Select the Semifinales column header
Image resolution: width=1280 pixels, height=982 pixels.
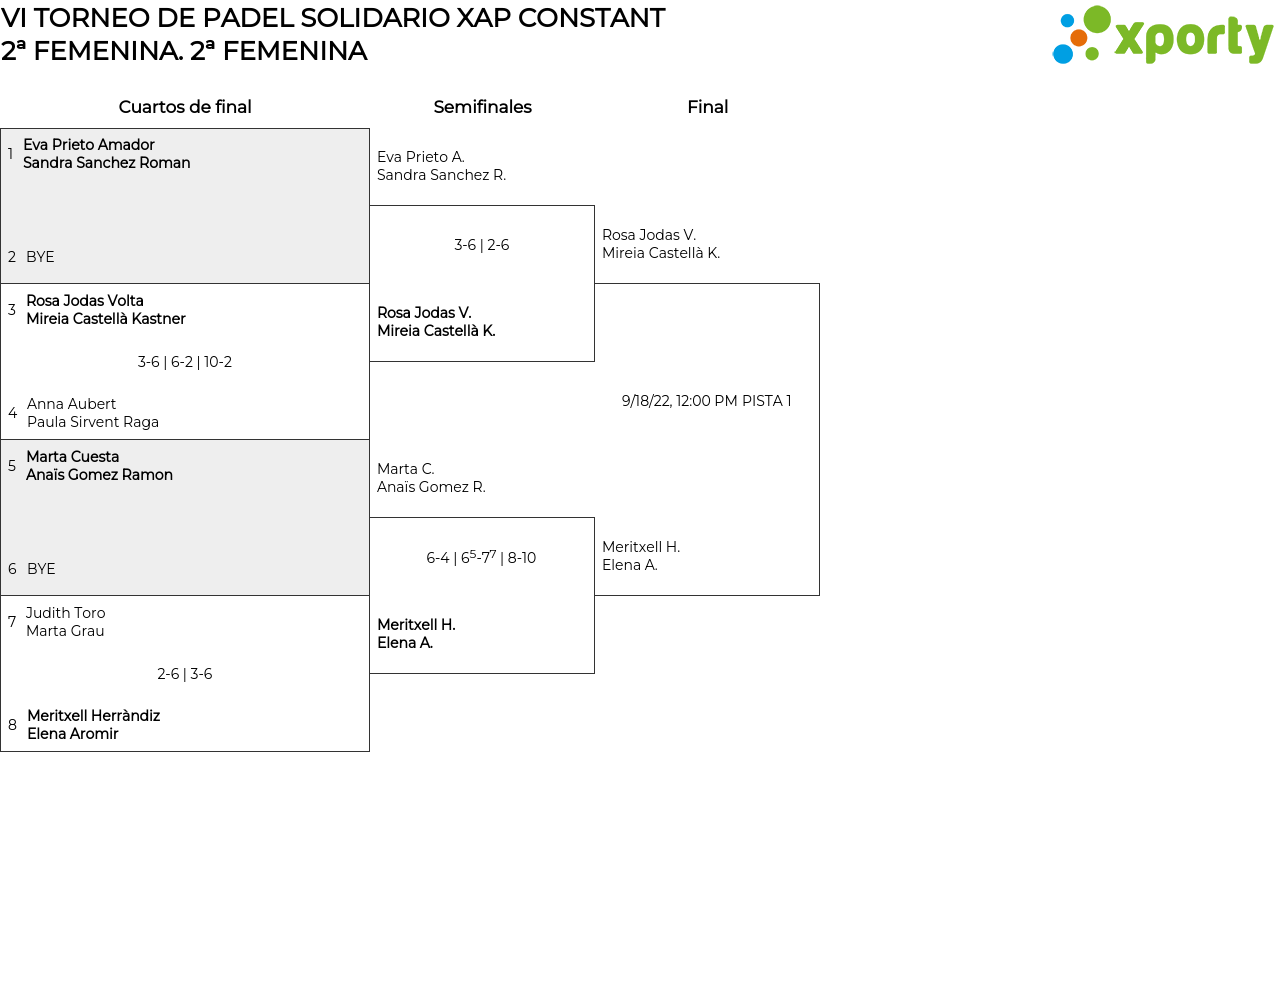click(482, 107)
